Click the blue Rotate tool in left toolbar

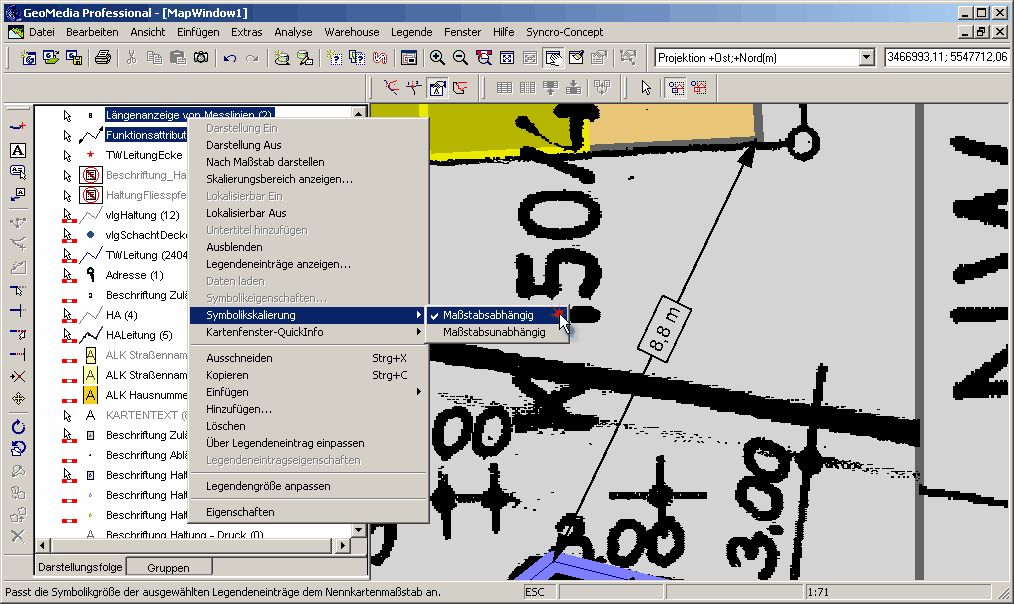click(x=17, y=427)
